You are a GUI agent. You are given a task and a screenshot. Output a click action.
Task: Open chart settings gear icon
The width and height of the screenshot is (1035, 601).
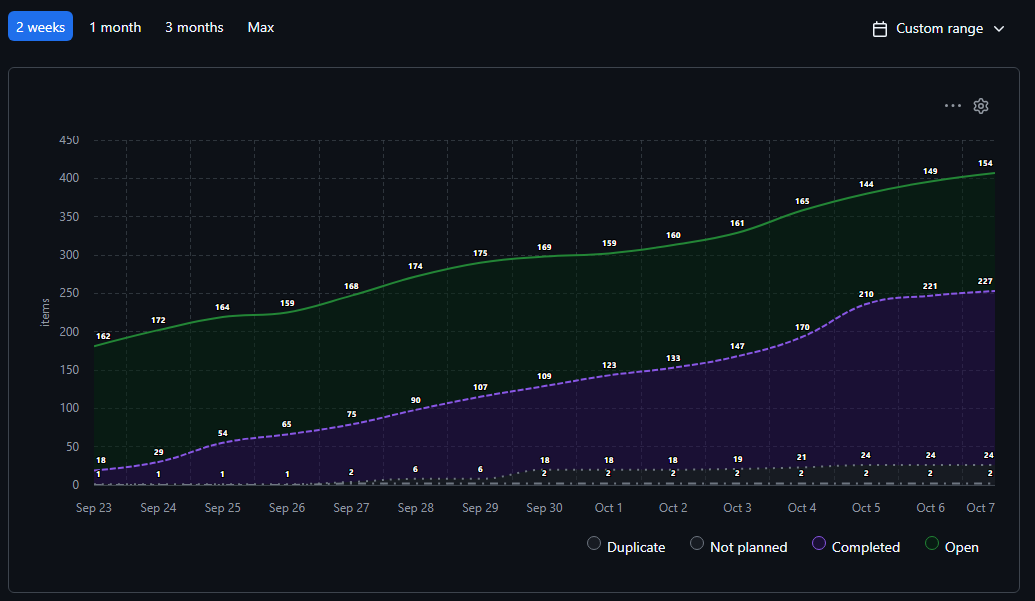click(x=981, y=106)
